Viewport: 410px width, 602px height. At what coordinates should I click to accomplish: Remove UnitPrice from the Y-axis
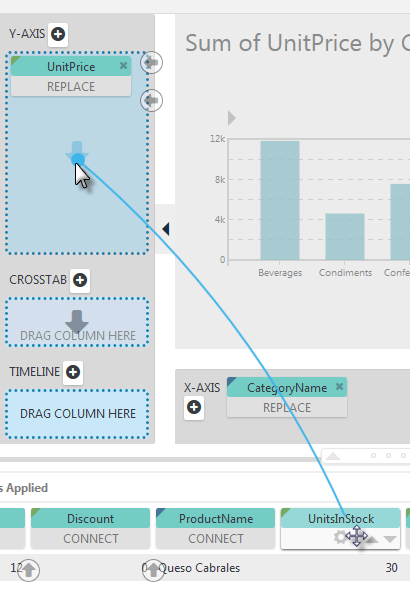click(123, 66)
